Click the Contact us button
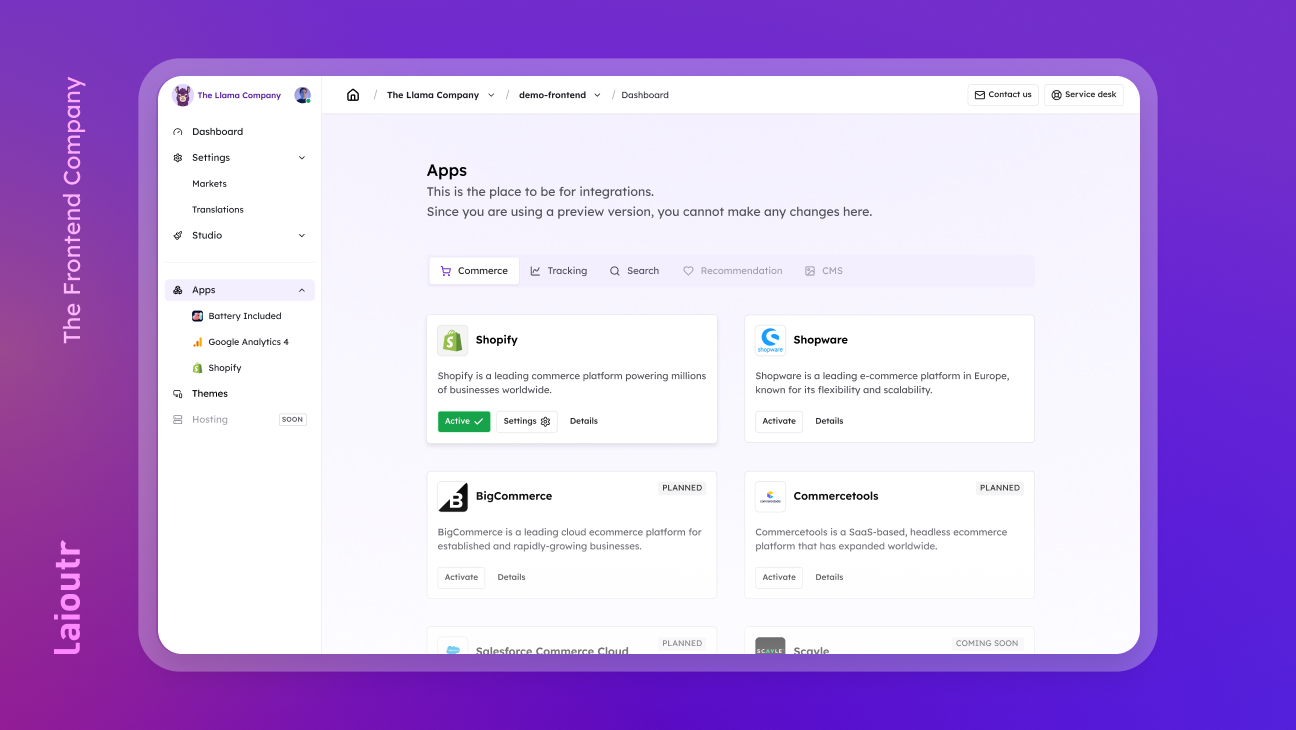The width and height of the screenshot is (1296, 730). 1003,95
